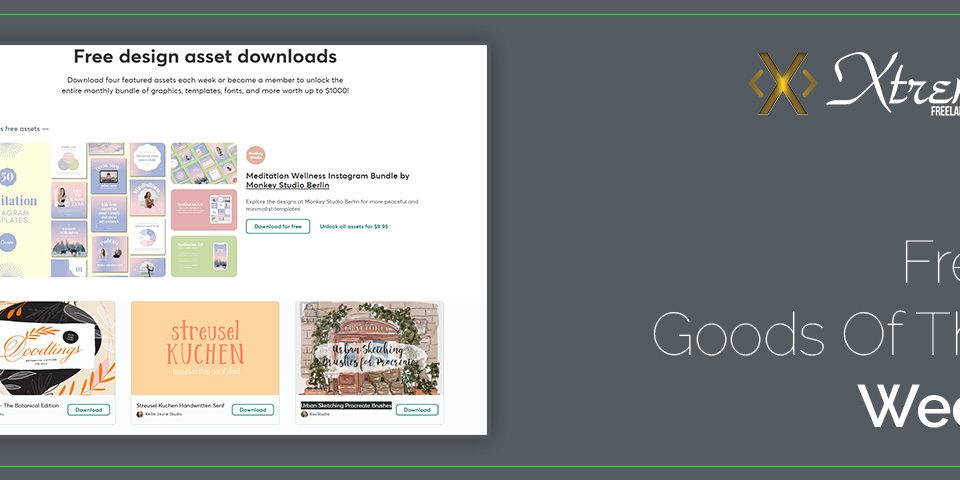The width and height of the screenshot is (960, 480).
Task: Download Streusel Kuchen Handwritten Serif
Action: [253, 410]
